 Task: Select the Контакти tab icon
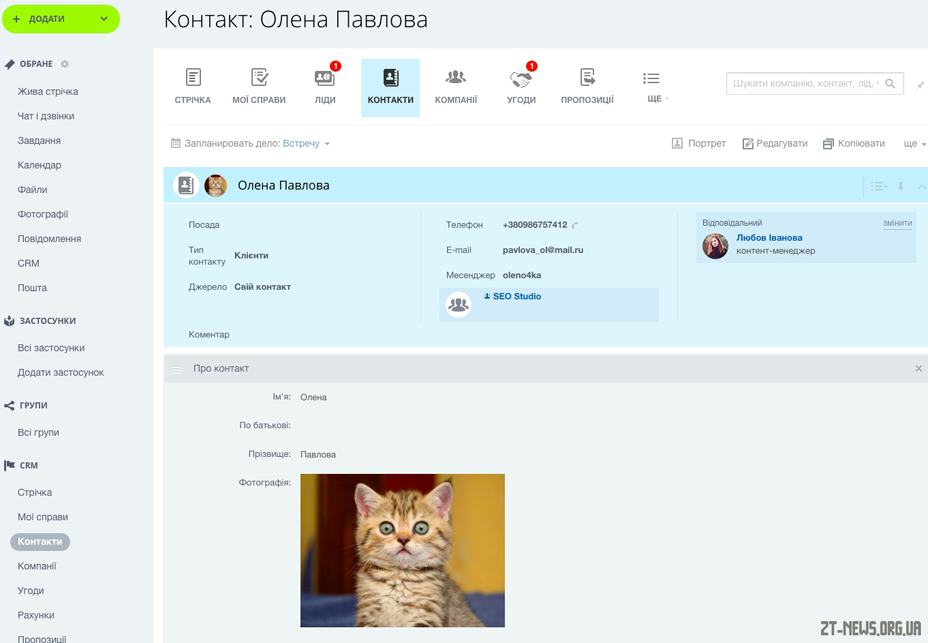point(391,78)
